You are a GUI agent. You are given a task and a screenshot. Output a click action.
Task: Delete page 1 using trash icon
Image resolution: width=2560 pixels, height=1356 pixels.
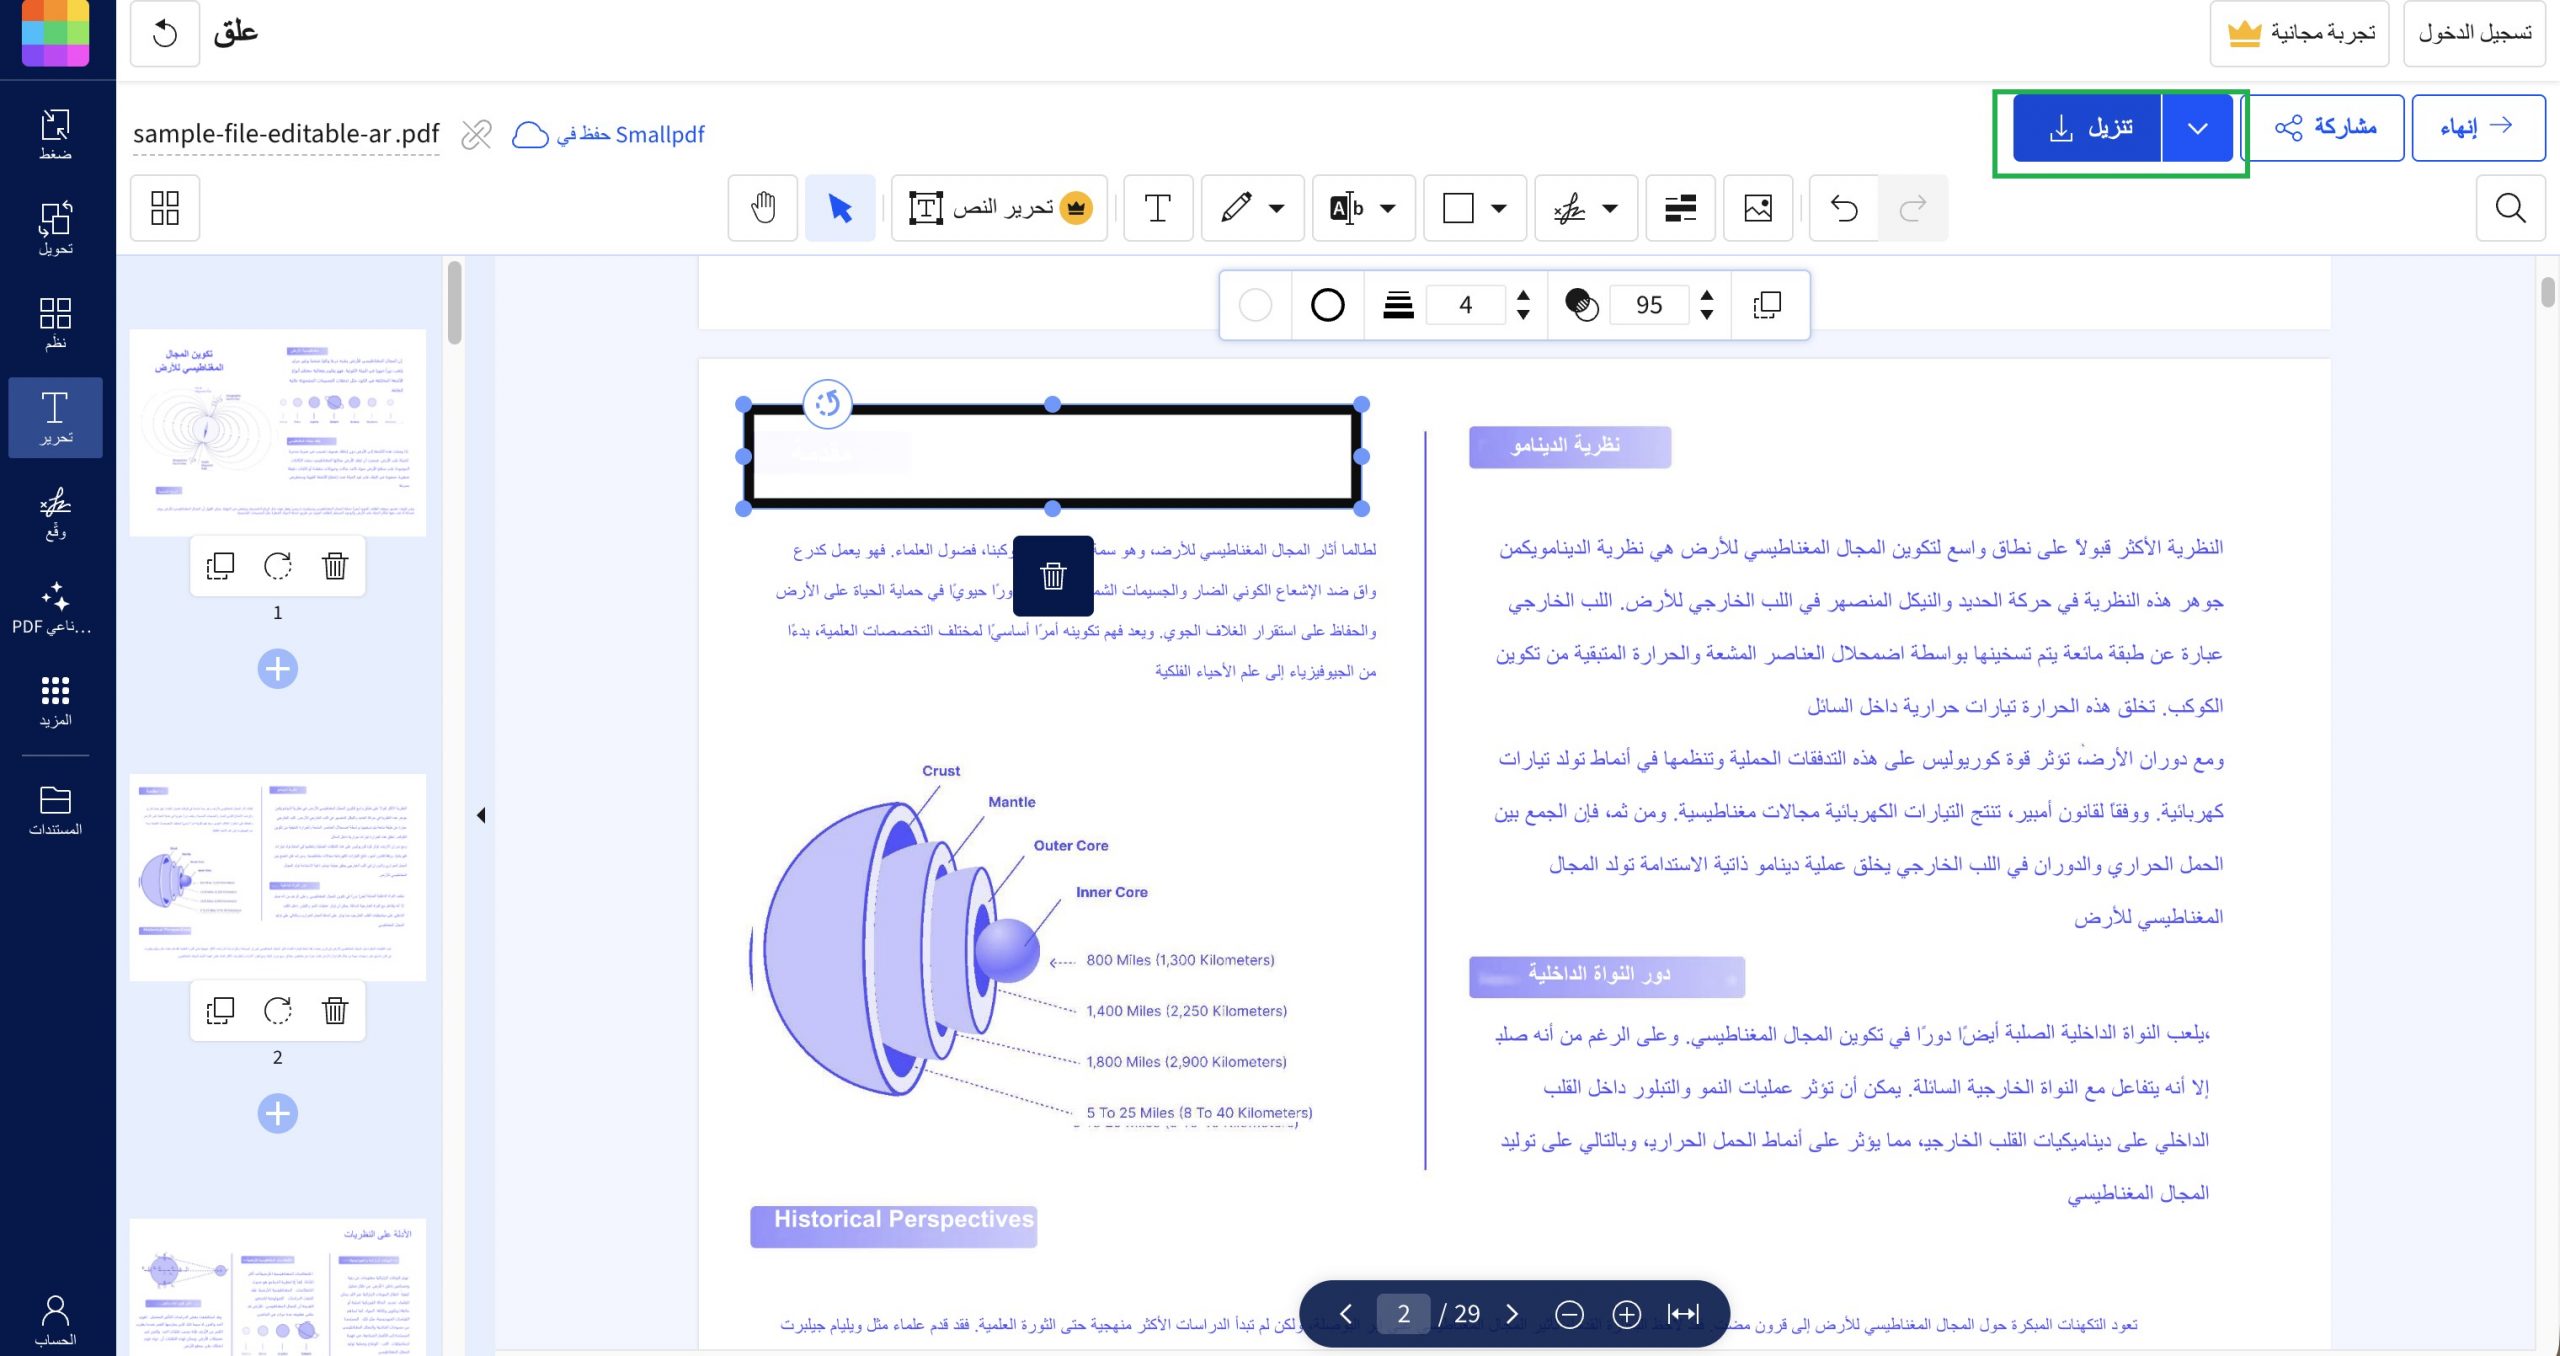pos(335,566)
